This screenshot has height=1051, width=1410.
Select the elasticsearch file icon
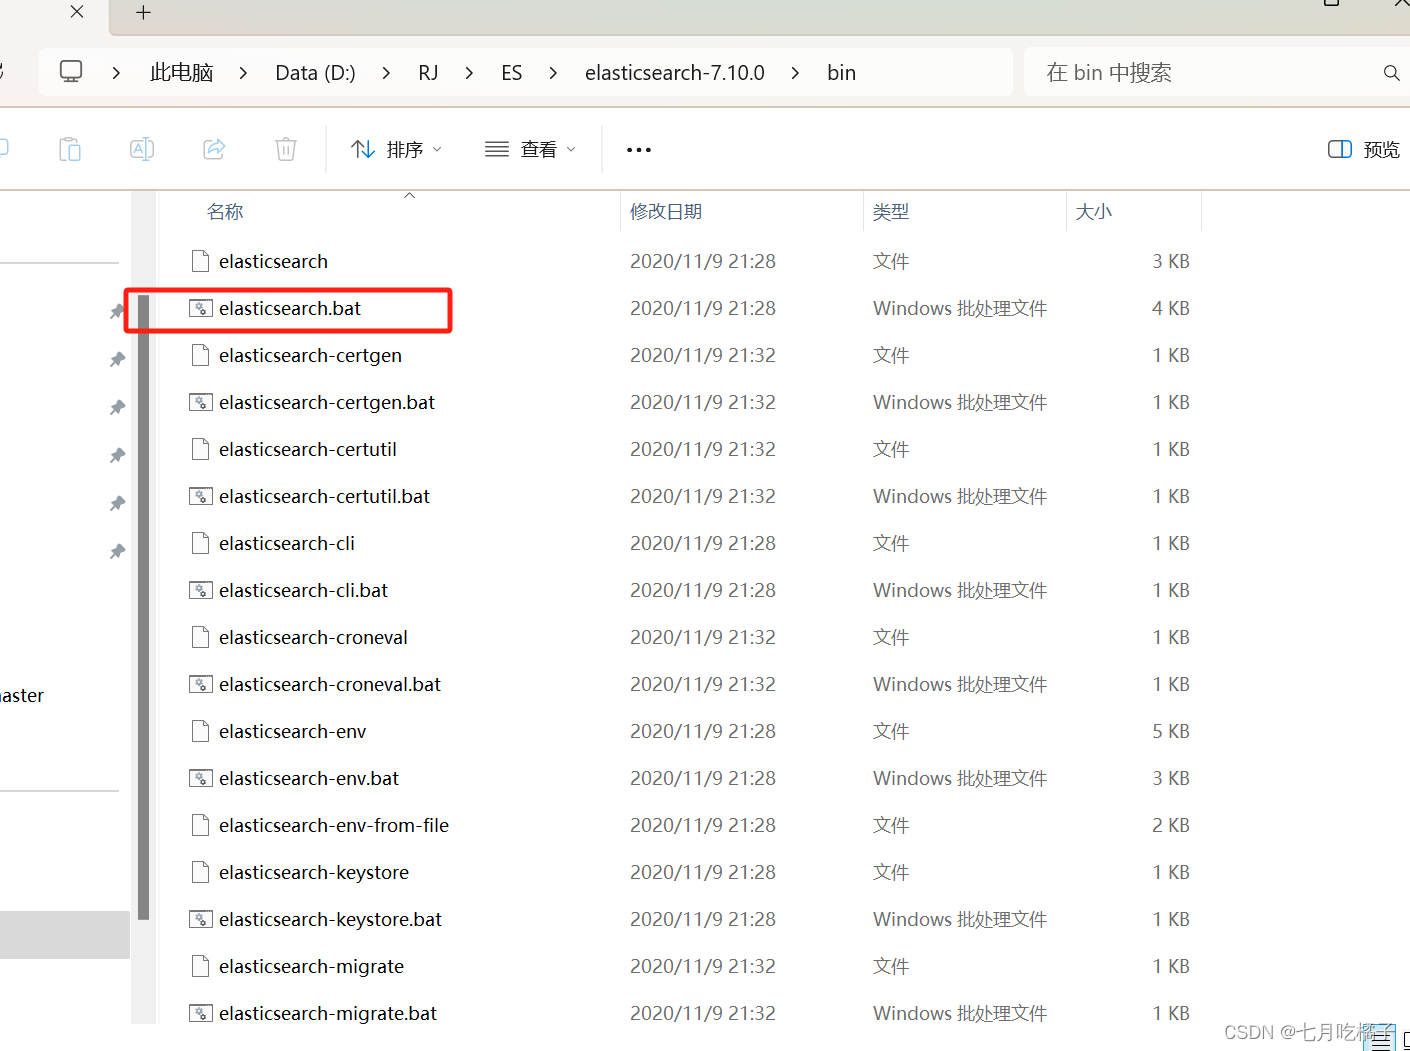tap(200, 261)
